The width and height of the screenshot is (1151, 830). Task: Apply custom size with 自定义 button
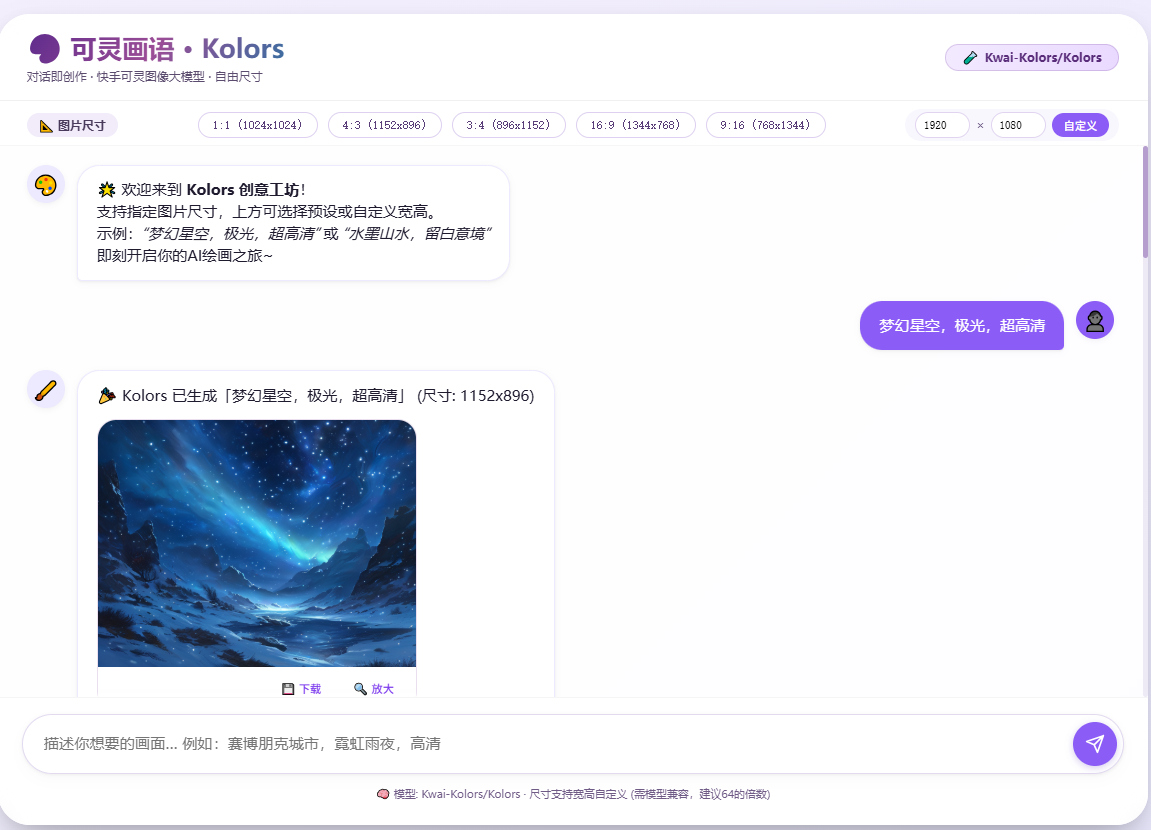click(1080, 125)
